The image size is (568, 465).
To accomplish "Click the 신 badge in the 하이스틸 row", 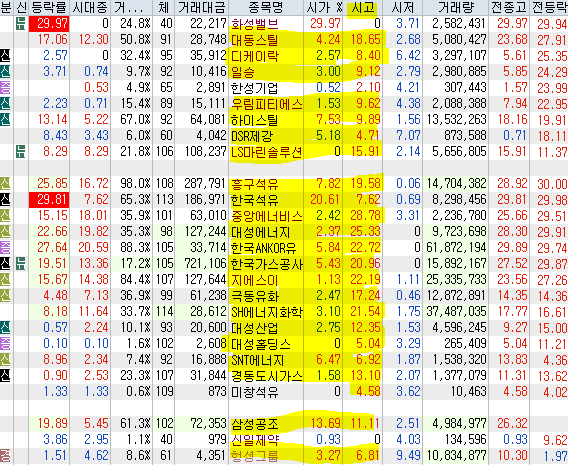I will coord(5,120).
